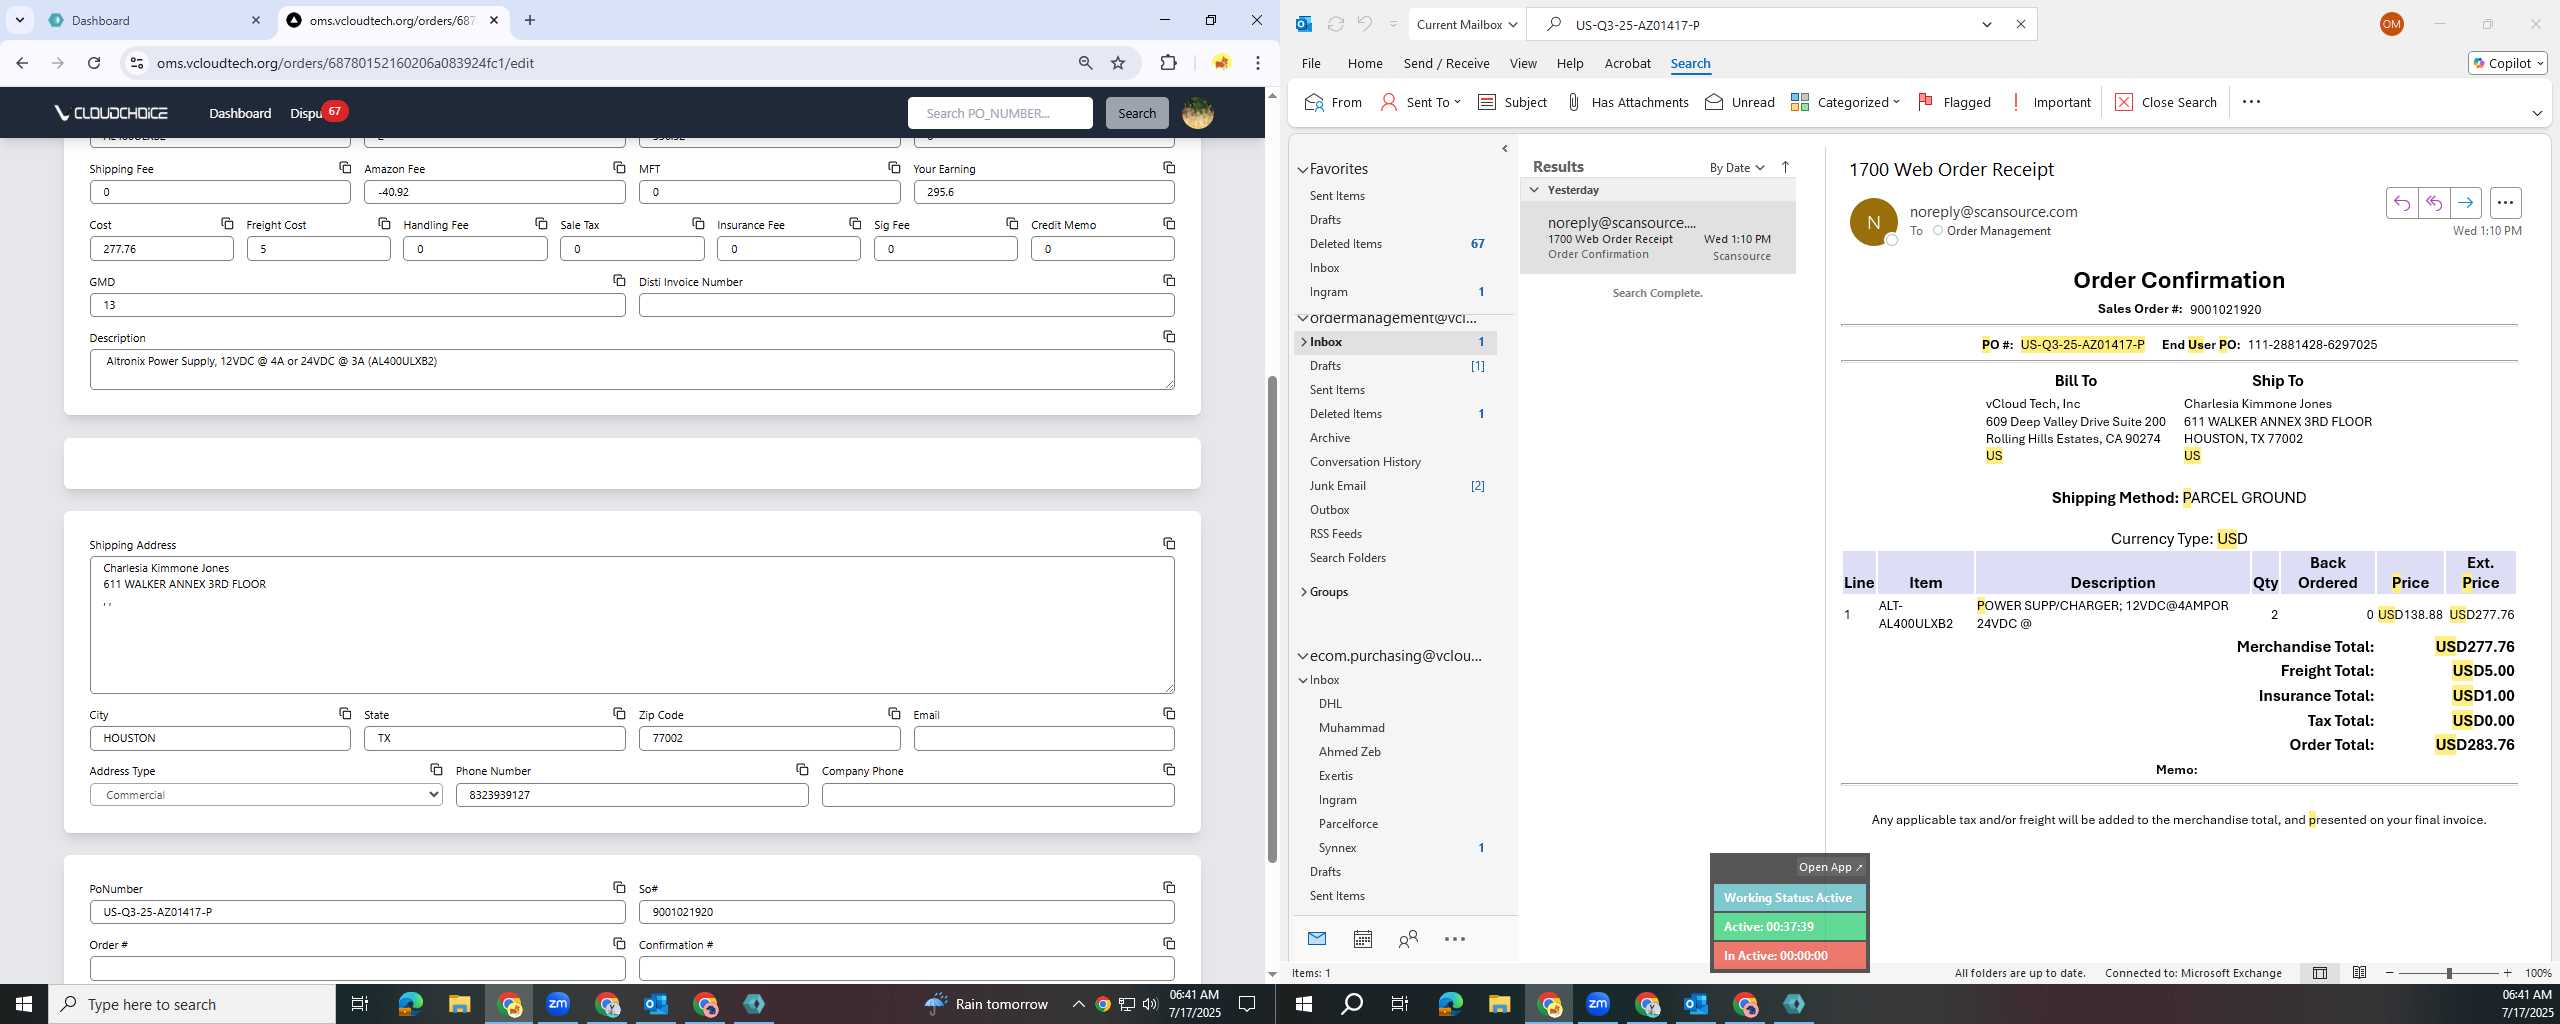2560x1024 pixels.
Task: Switch to Reading view in status bar
Action: 2359,973
